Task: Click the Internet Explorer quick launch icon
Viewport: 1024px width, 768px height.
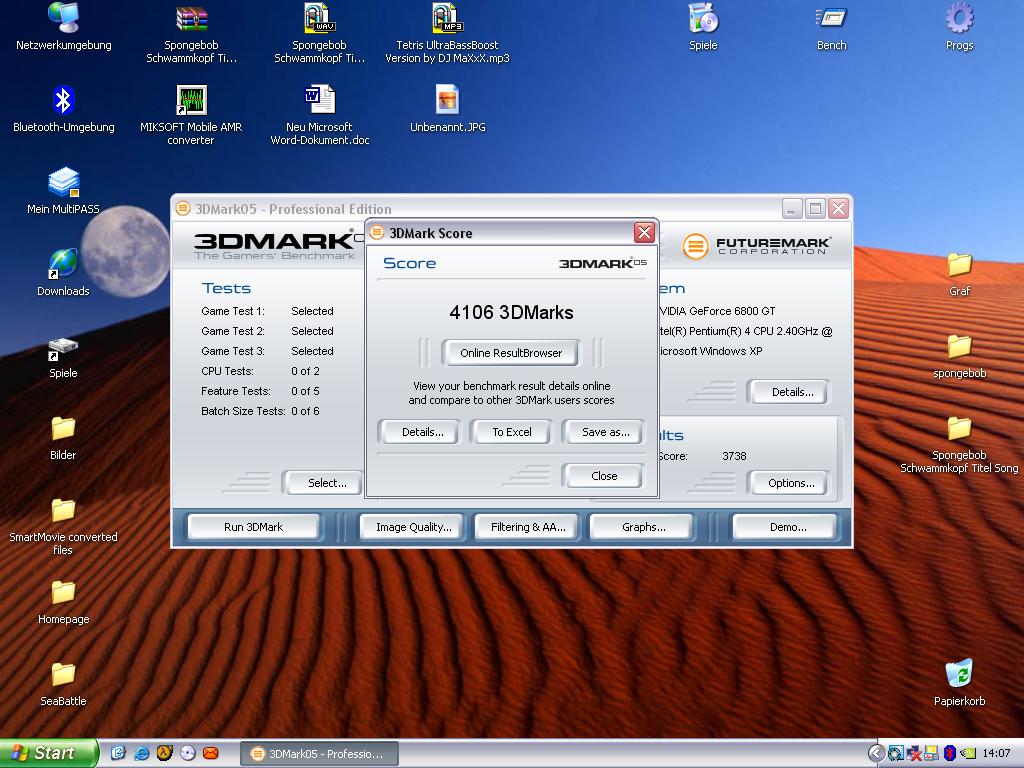Action: tap(141, 753)
